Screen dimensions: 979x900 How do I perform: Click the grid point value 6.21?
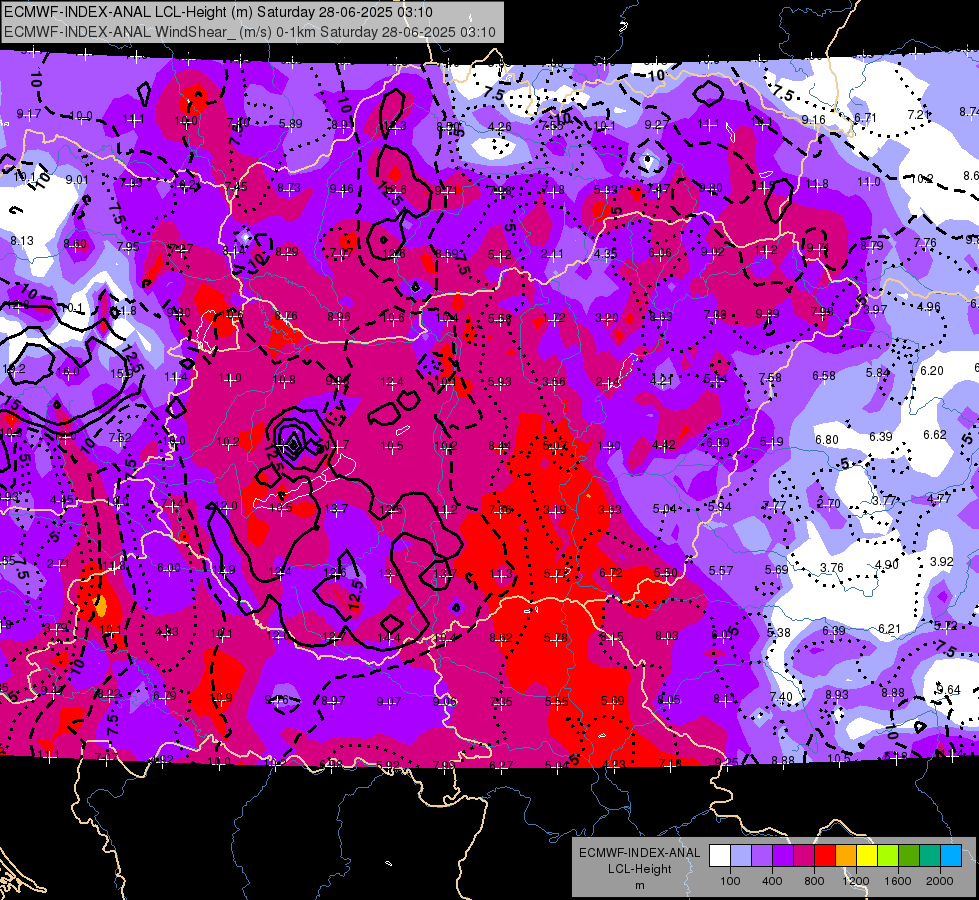pyautogui.click(x=889, y=629)
